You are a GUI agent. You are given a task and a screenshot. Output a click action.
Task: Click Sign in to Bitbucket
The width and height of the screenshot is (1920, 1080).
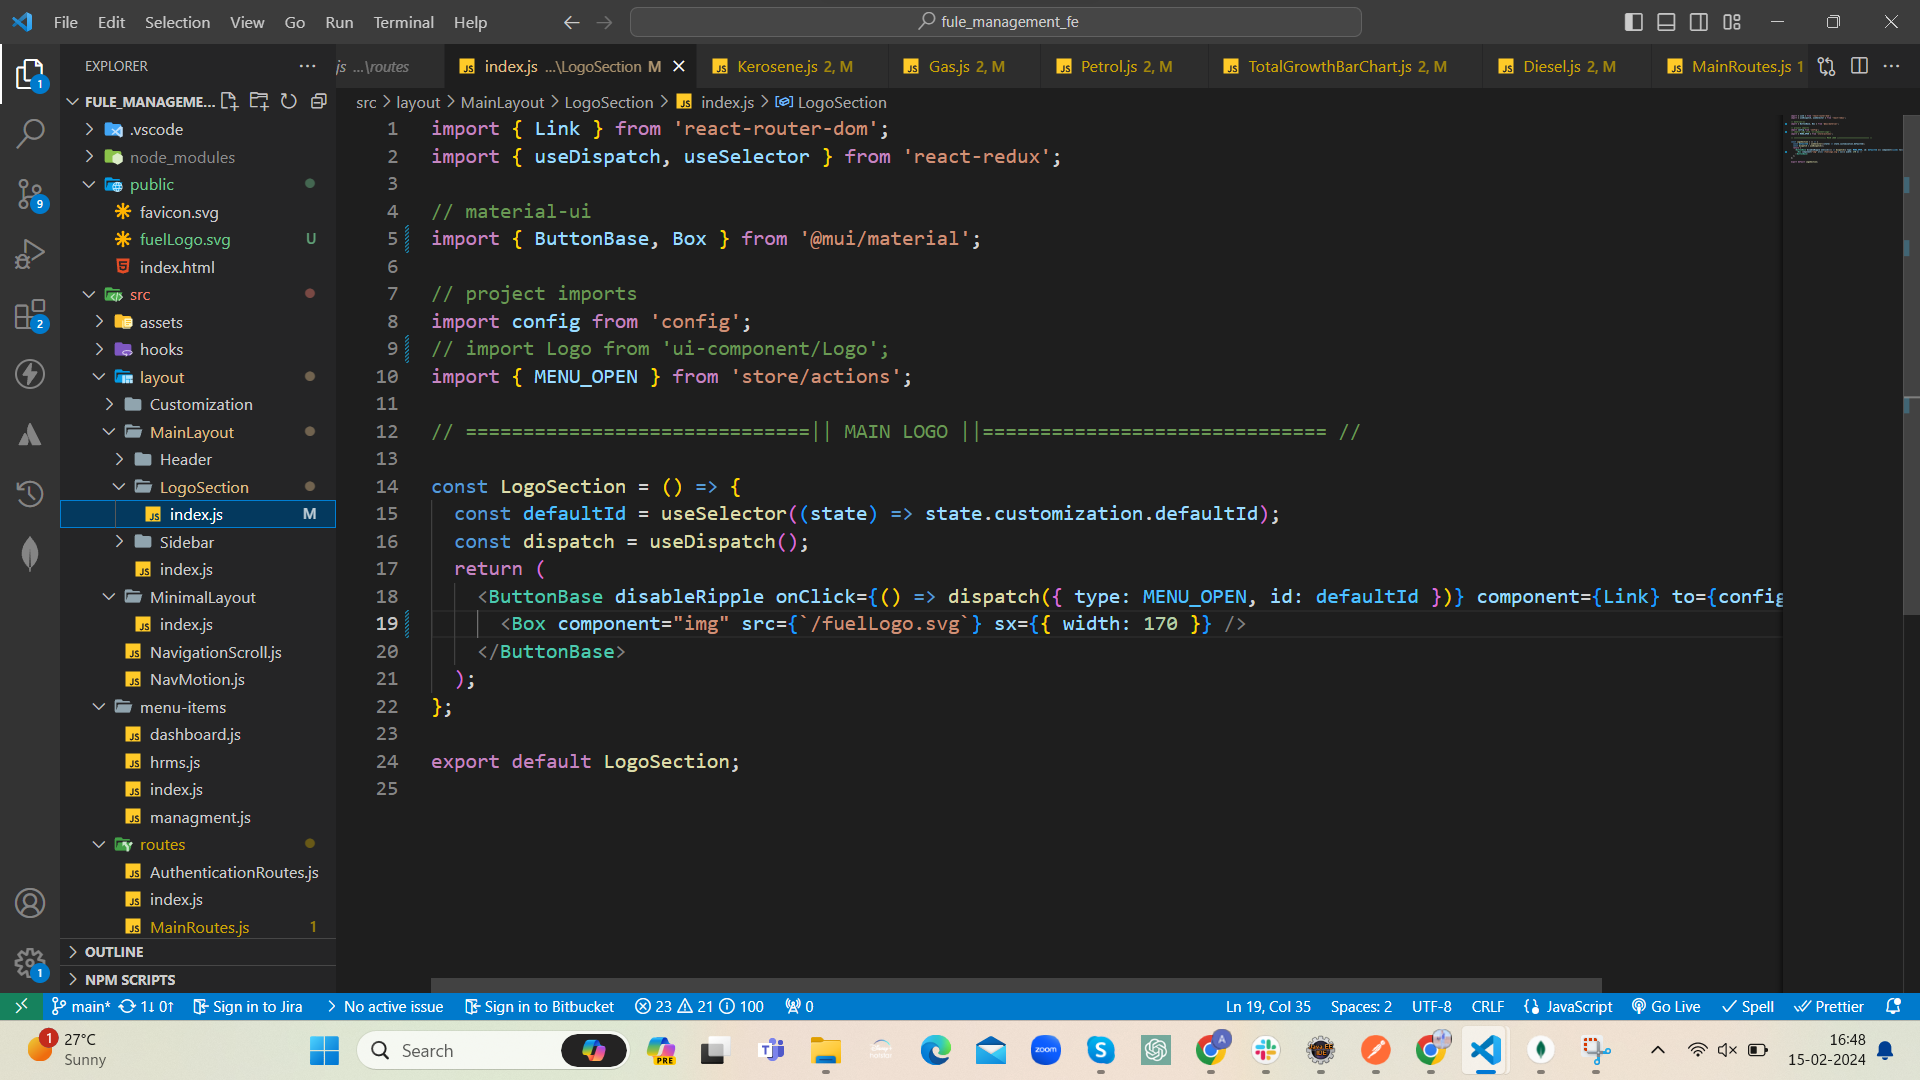539,1006
